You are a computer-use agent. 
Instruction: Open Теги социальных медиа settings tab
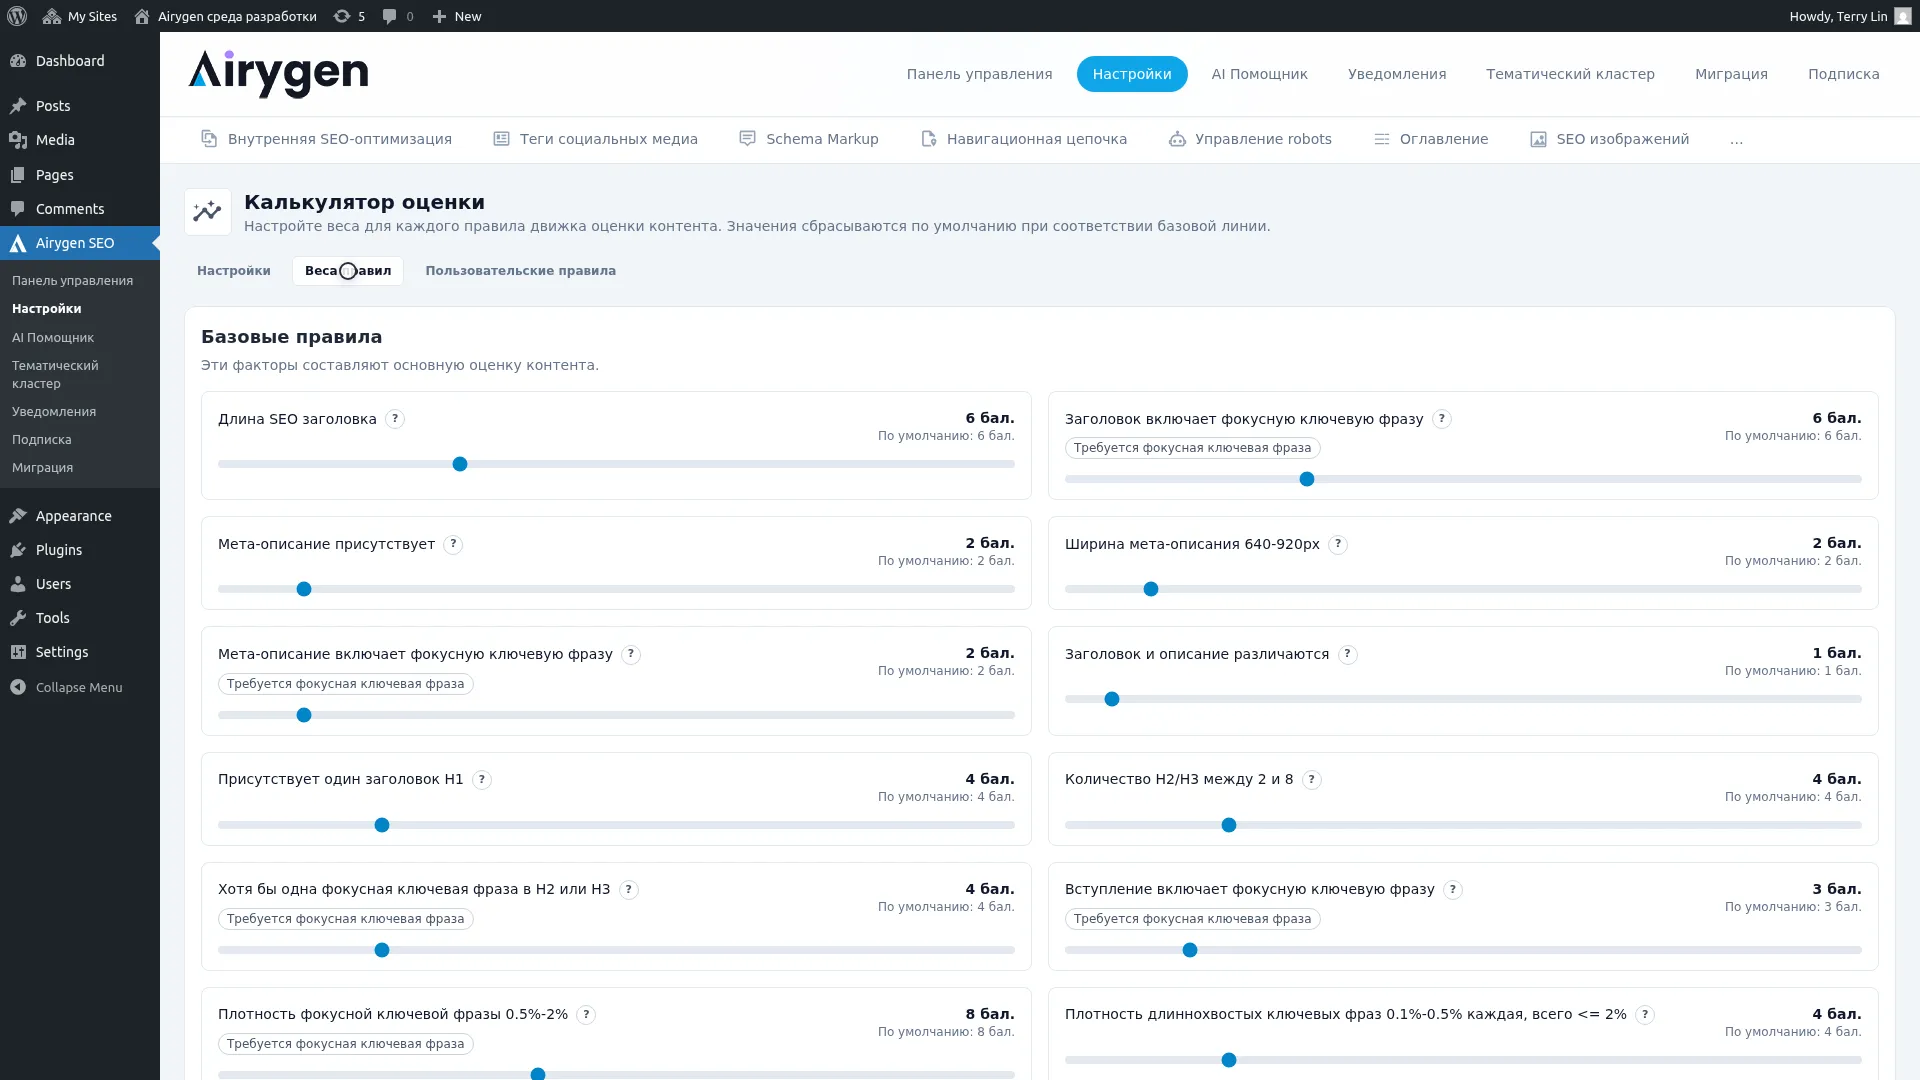[596, 139]
